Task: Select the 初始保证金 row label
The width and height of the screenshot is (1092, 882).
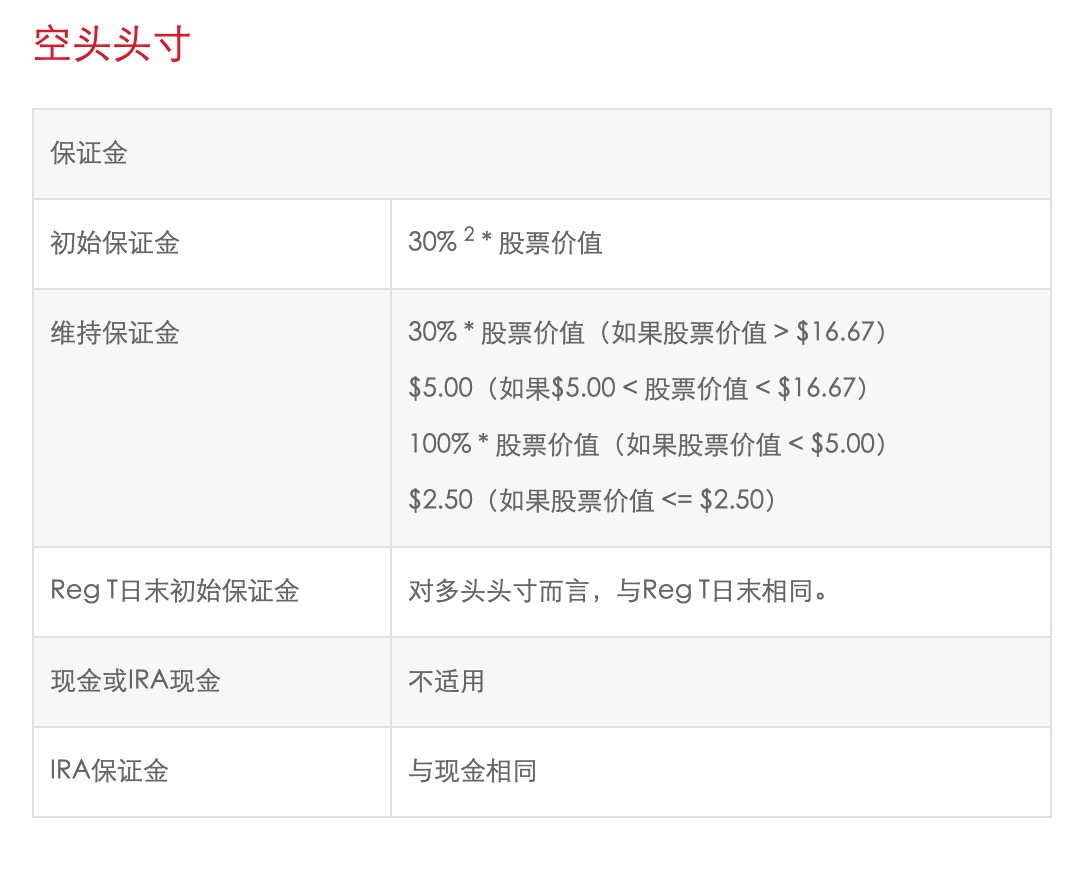Action: tap(114, 243)
